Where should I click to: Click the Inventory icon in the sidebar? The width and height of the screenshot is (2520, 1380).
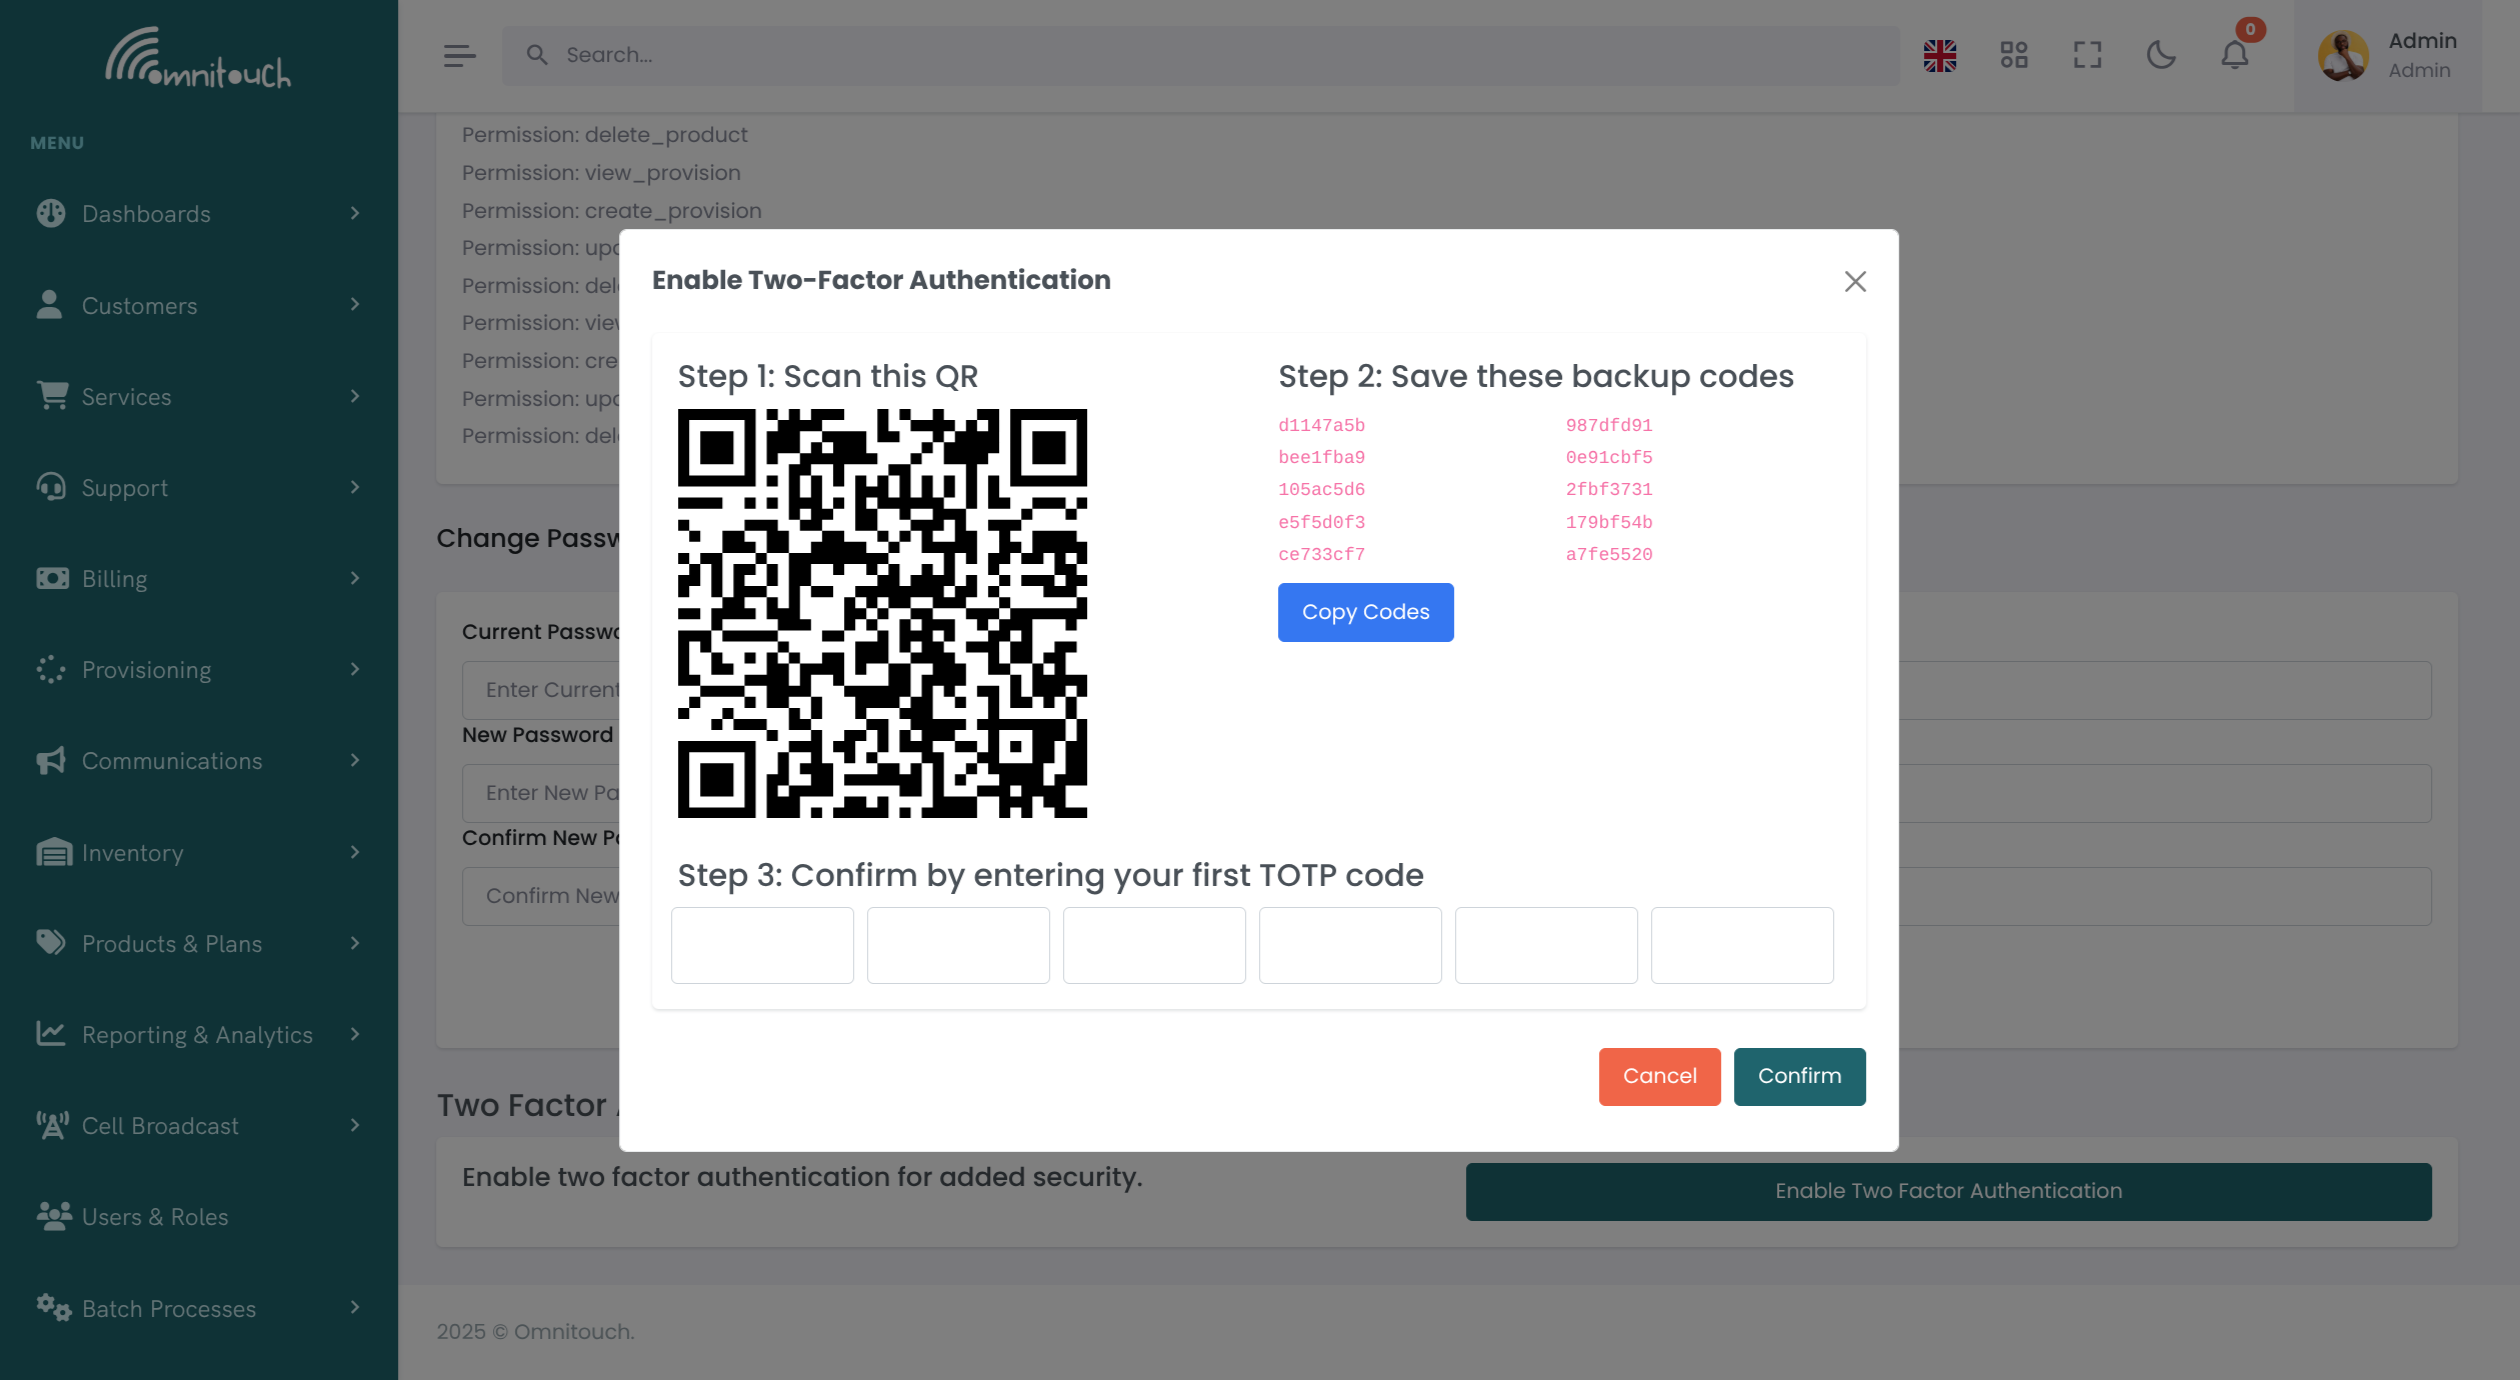51,852
